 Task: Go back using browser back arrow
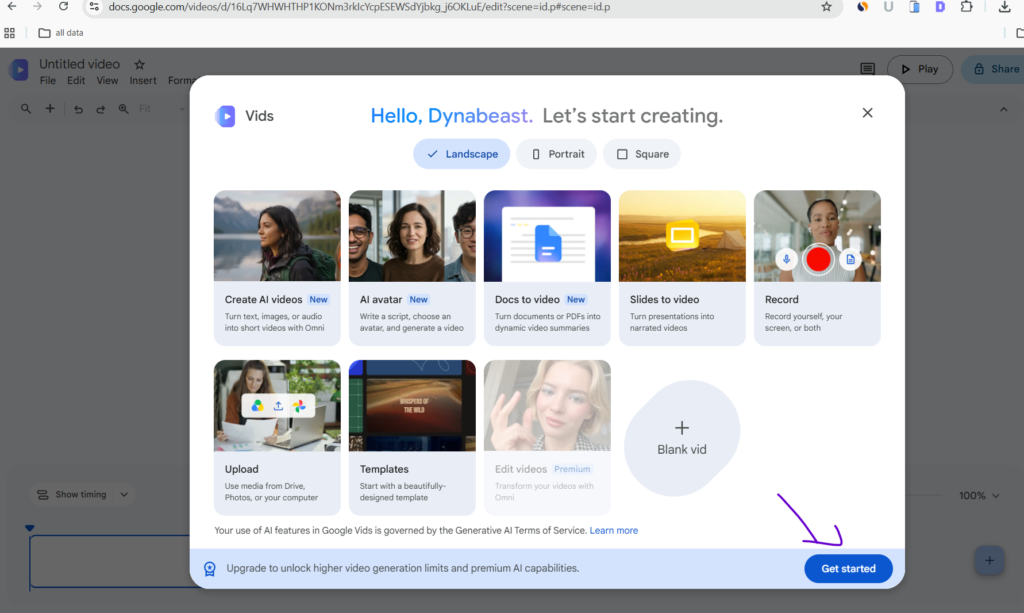point(12,7)
